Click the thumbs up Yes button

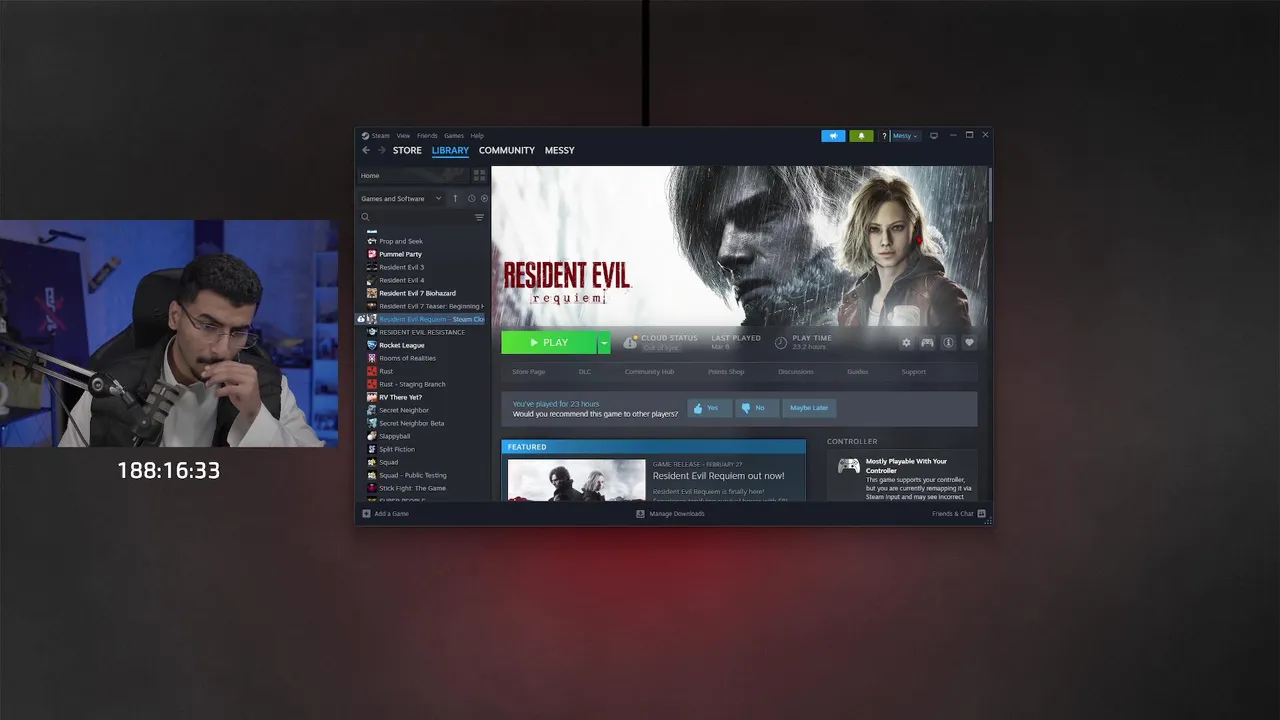[710, 408]
